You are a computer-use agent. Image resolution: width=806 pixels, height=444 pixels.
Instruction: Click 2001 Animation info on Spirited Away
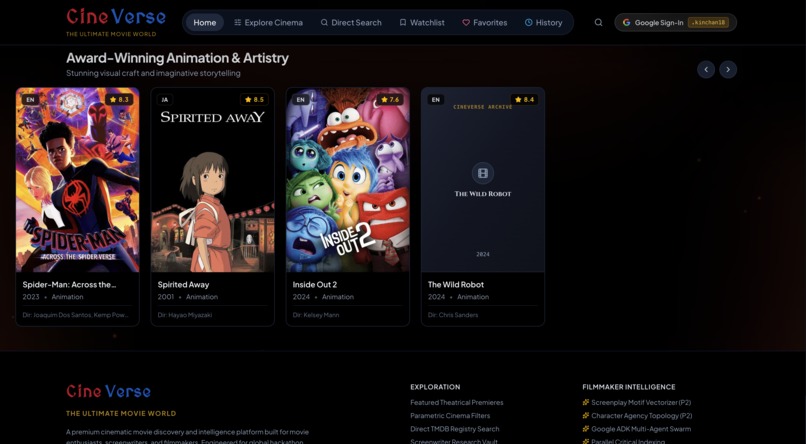point(188,297)
